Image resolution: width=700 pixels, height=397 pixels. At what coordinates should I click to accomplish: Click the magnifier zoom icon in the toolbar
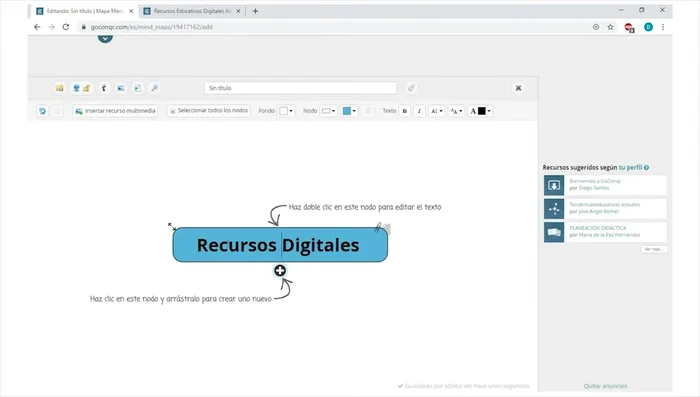tap(154, 88)
